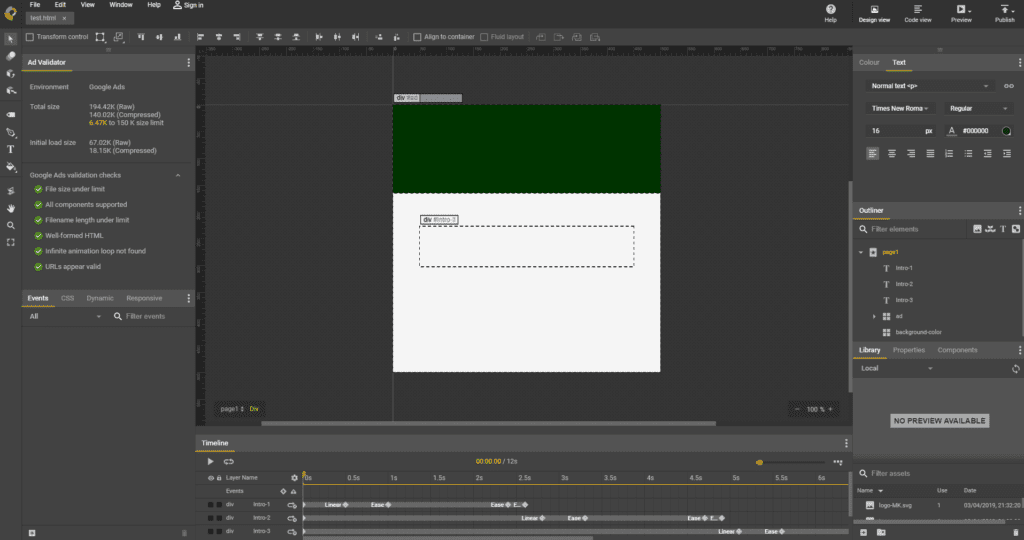Enable Align to container checkbox
The width and height of the screenshot is (1024, 540).
(x=417, y=37)
